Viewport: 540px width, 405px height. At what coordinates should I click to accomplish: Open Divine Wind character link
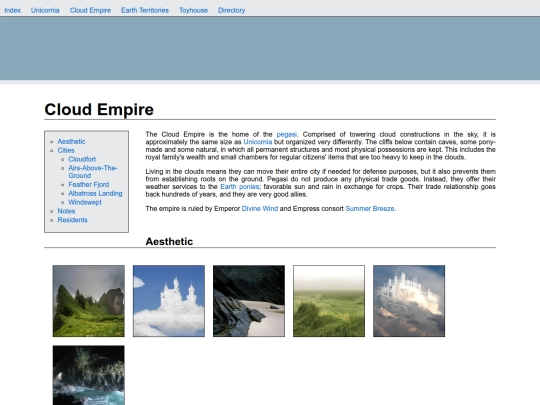click(260, 209)
